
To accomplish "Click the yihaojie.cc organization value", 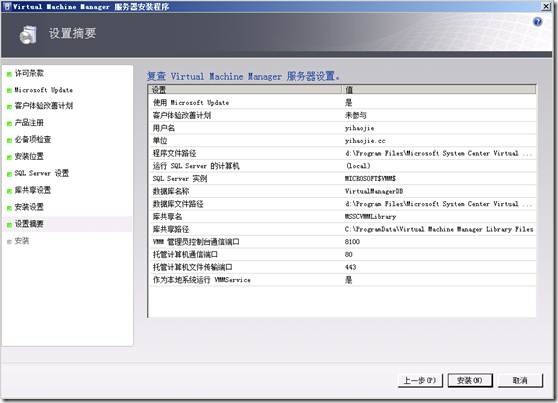I will tap(365, 141).
